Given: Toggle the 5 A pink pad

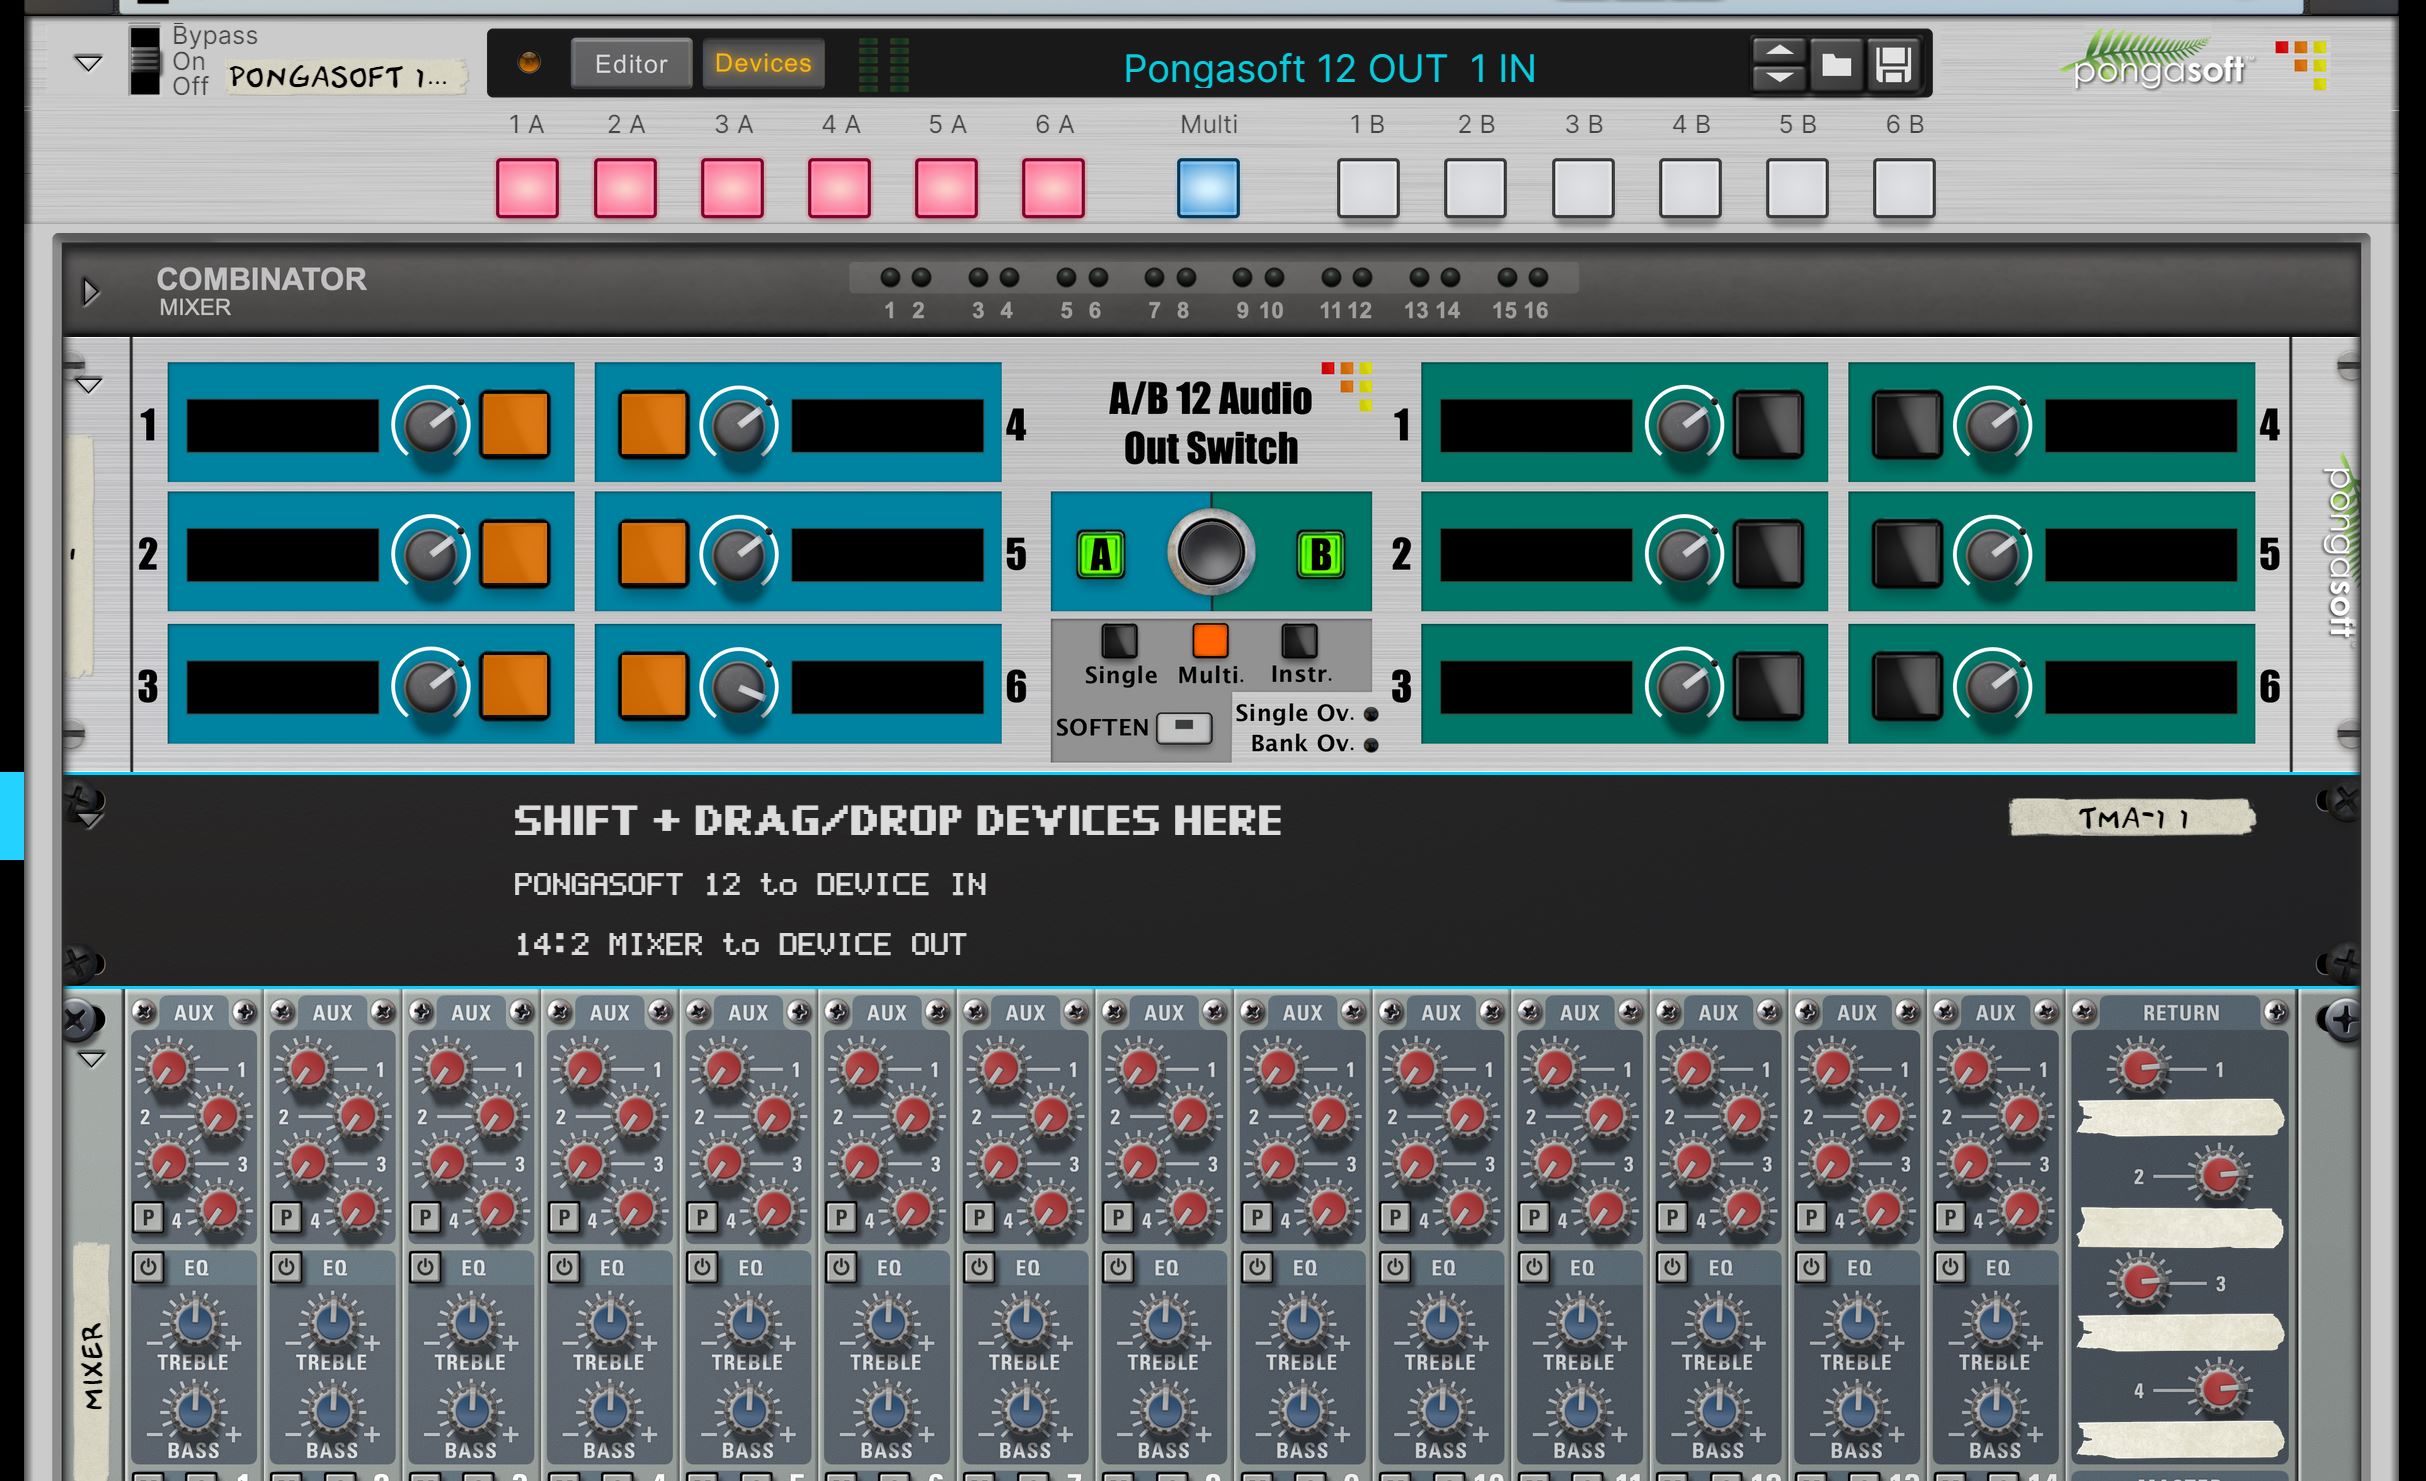Looking at the screenshot, I should click(946, 188).
